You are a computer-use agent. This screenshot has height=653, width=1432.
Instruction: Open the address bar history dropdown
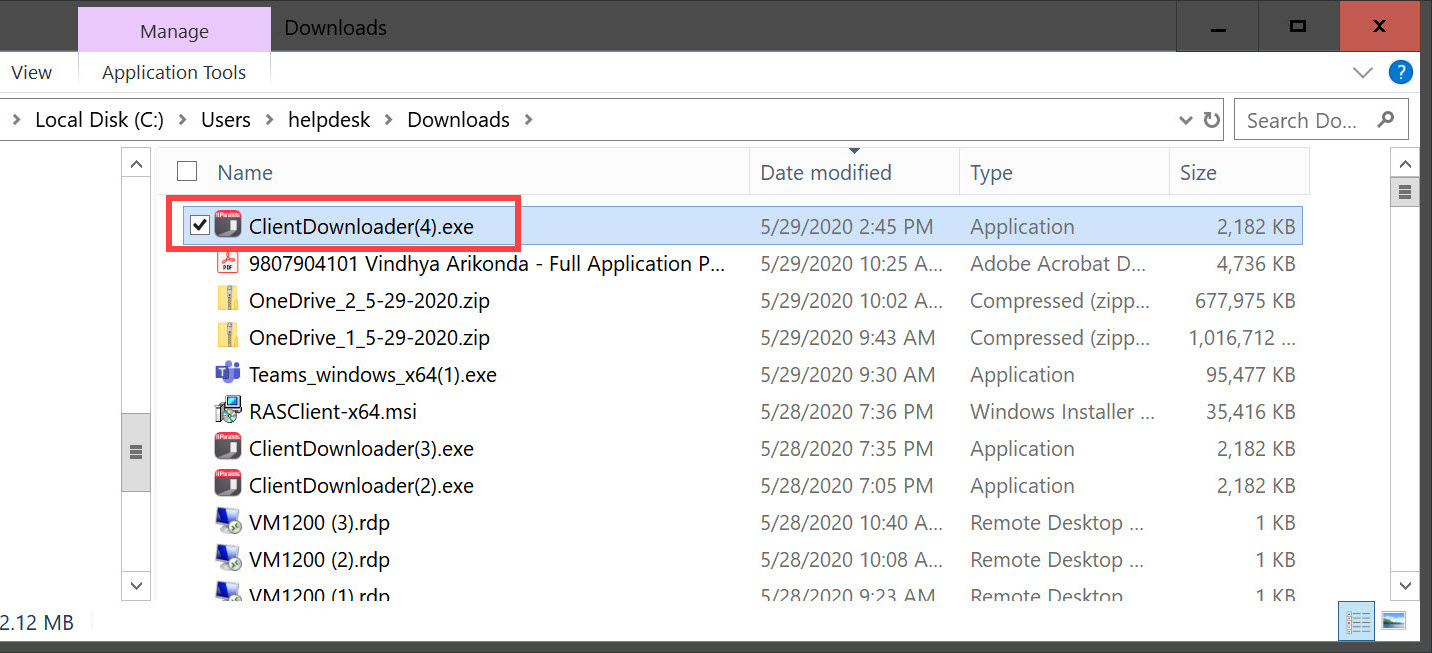coord(1186,120)
